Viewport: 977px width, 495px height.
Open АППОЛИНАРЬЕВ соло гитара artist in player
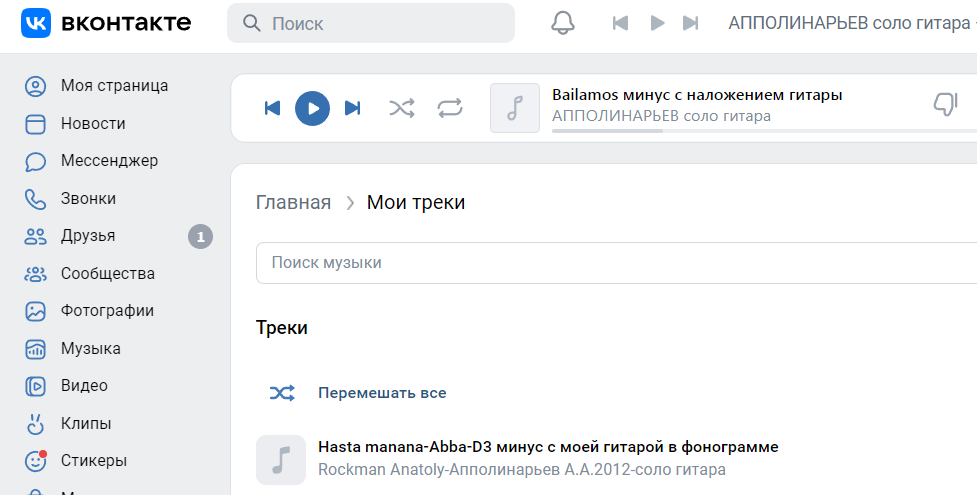pos(661,116)
